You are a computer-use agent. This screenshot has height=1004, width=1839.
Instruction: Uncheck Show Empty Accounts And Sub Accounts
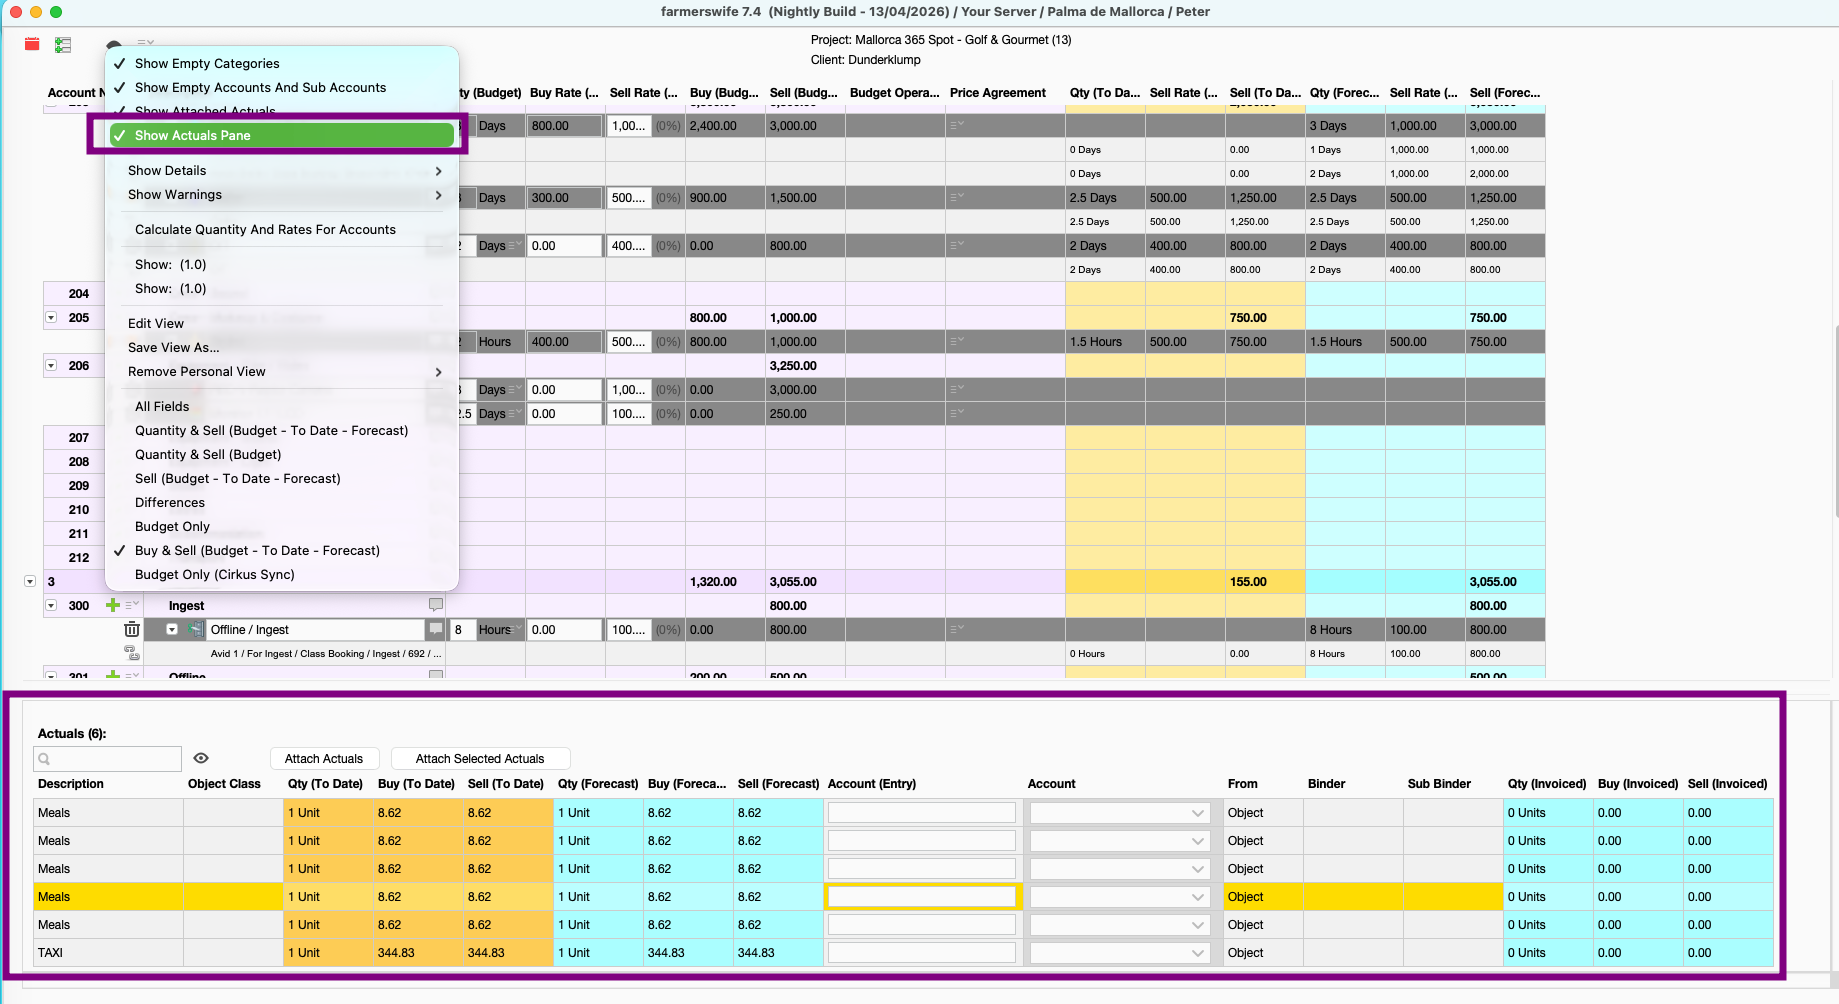pyautogui.click(x=282, y=87)
